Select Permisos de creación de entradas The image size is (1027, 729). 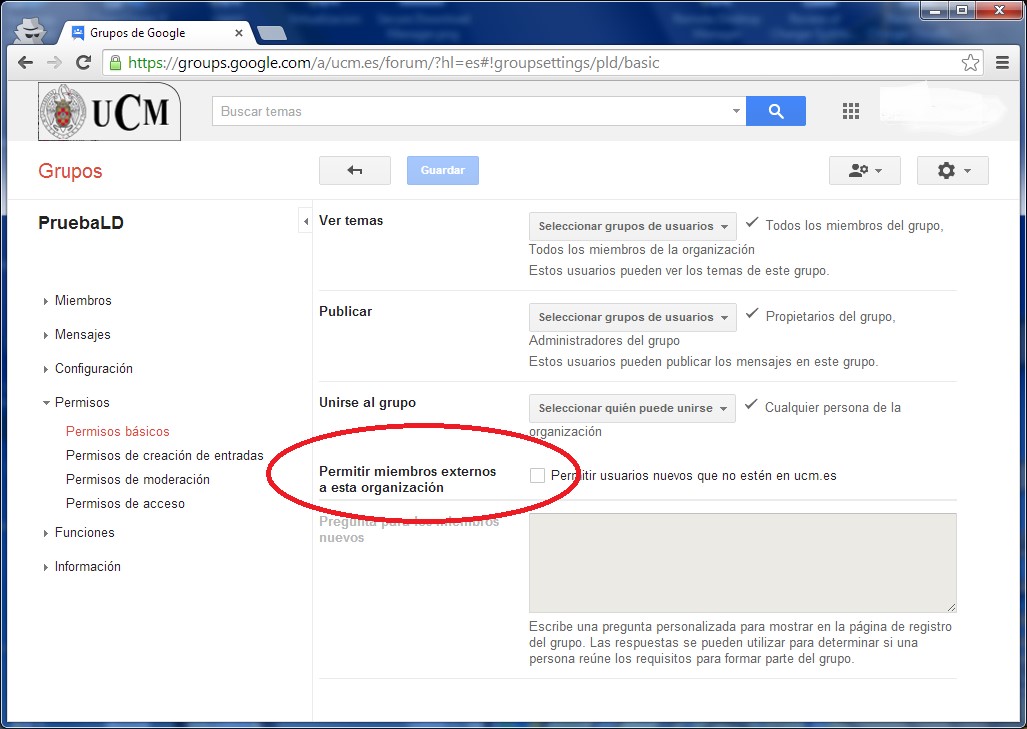tap(164, 455)
